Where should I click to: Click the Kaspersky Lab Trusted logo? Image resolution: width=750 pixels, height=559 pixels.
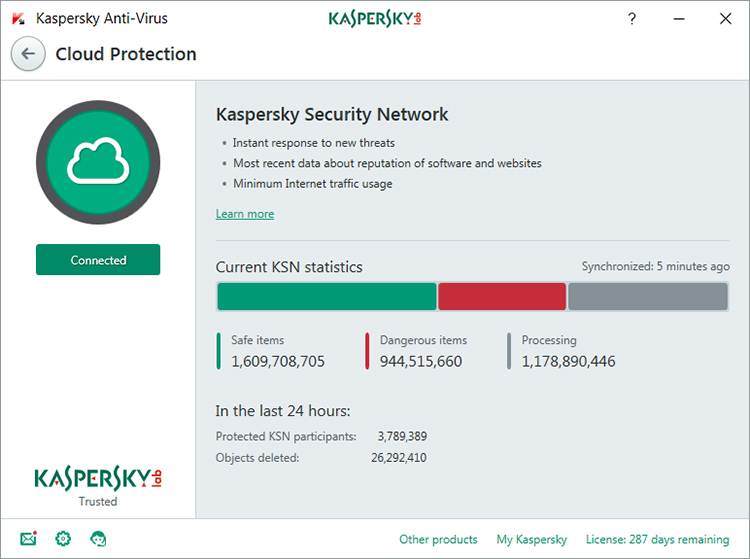pos(98,484)
